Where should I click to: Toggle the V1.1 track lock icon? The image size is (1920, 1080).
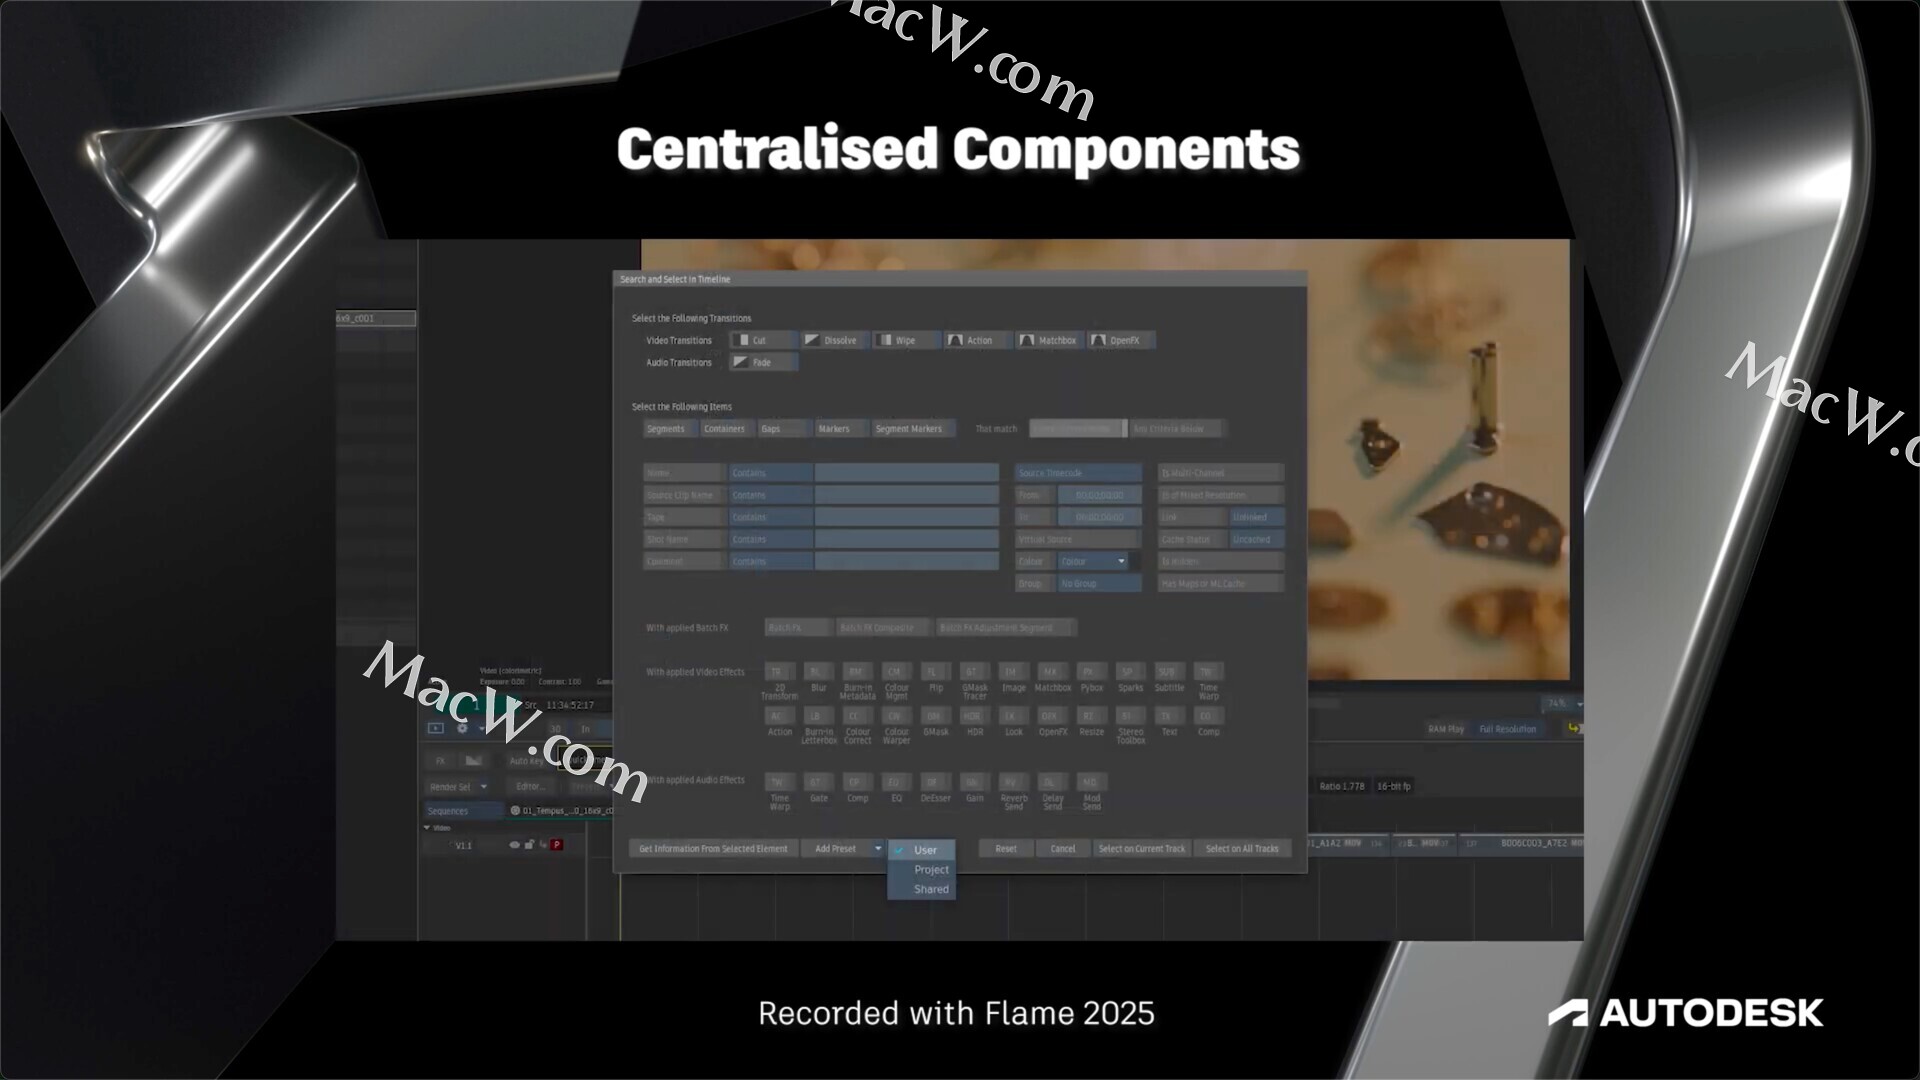[529, 845]
